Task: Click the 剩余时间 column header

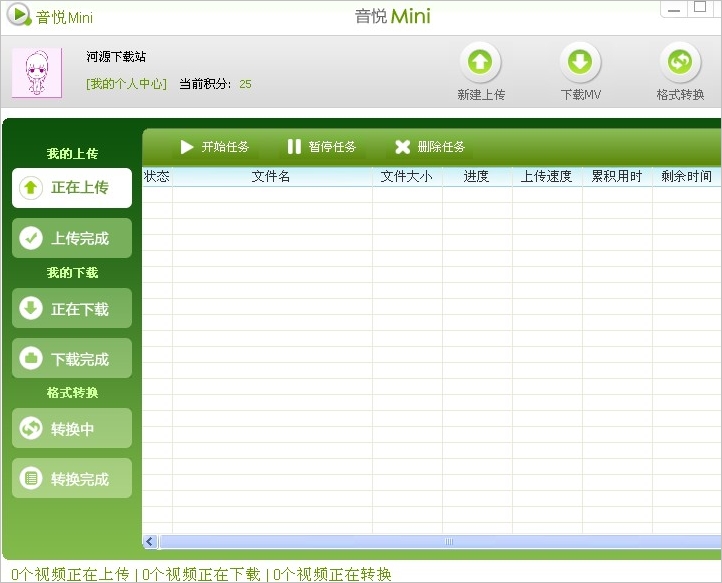Action: (x=687, y=176)
